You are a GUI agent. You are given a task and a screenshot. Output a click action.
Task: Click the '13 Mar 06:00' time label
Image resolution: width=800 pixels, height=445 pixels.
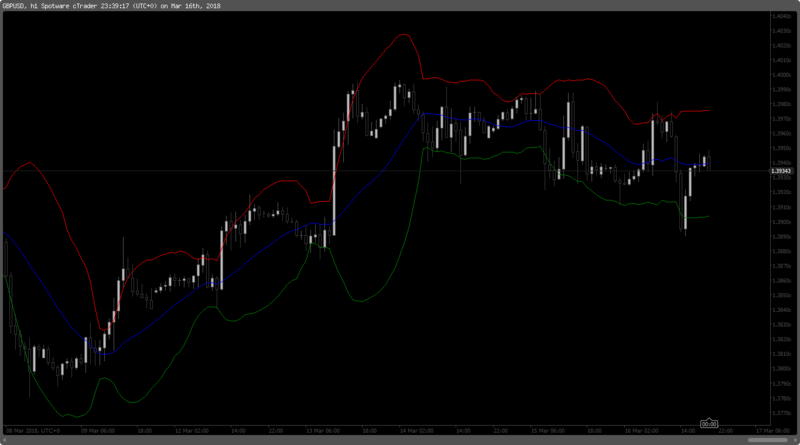[x=323, y=431]
